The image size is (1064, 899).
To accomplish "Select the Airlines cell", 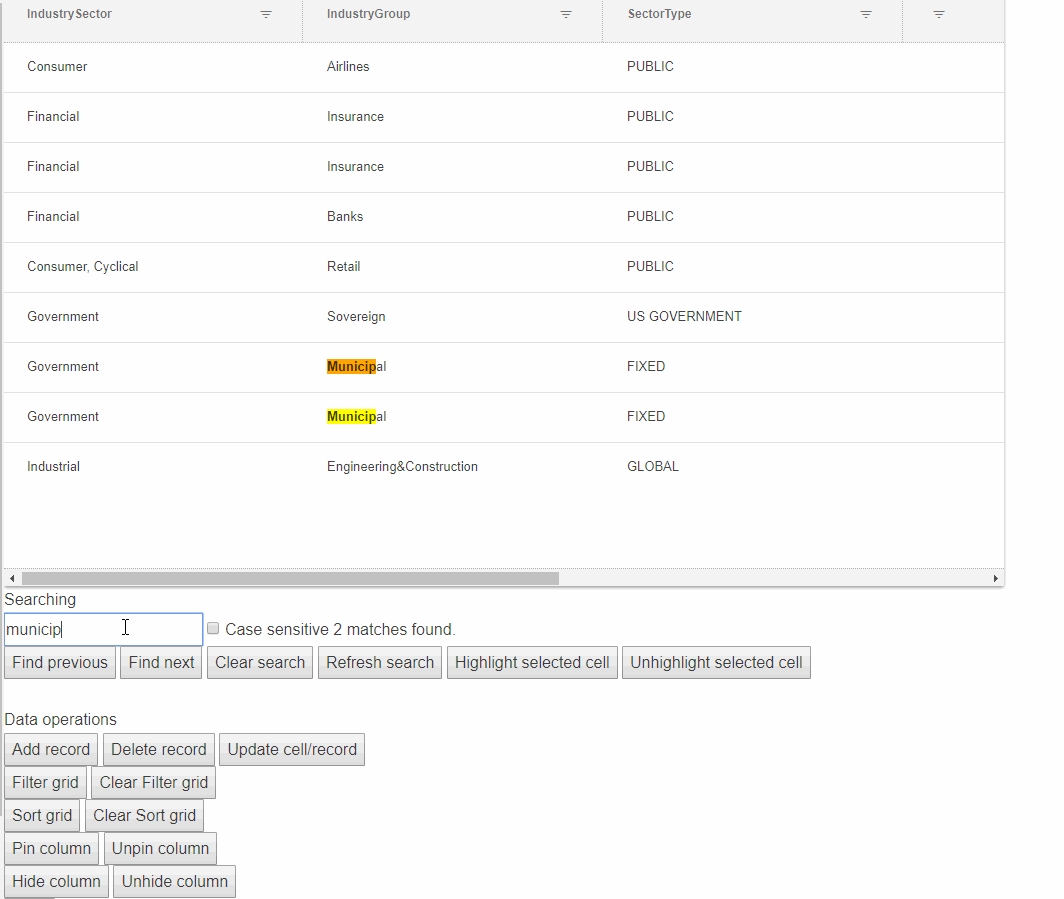I will (x=453, y=67).
